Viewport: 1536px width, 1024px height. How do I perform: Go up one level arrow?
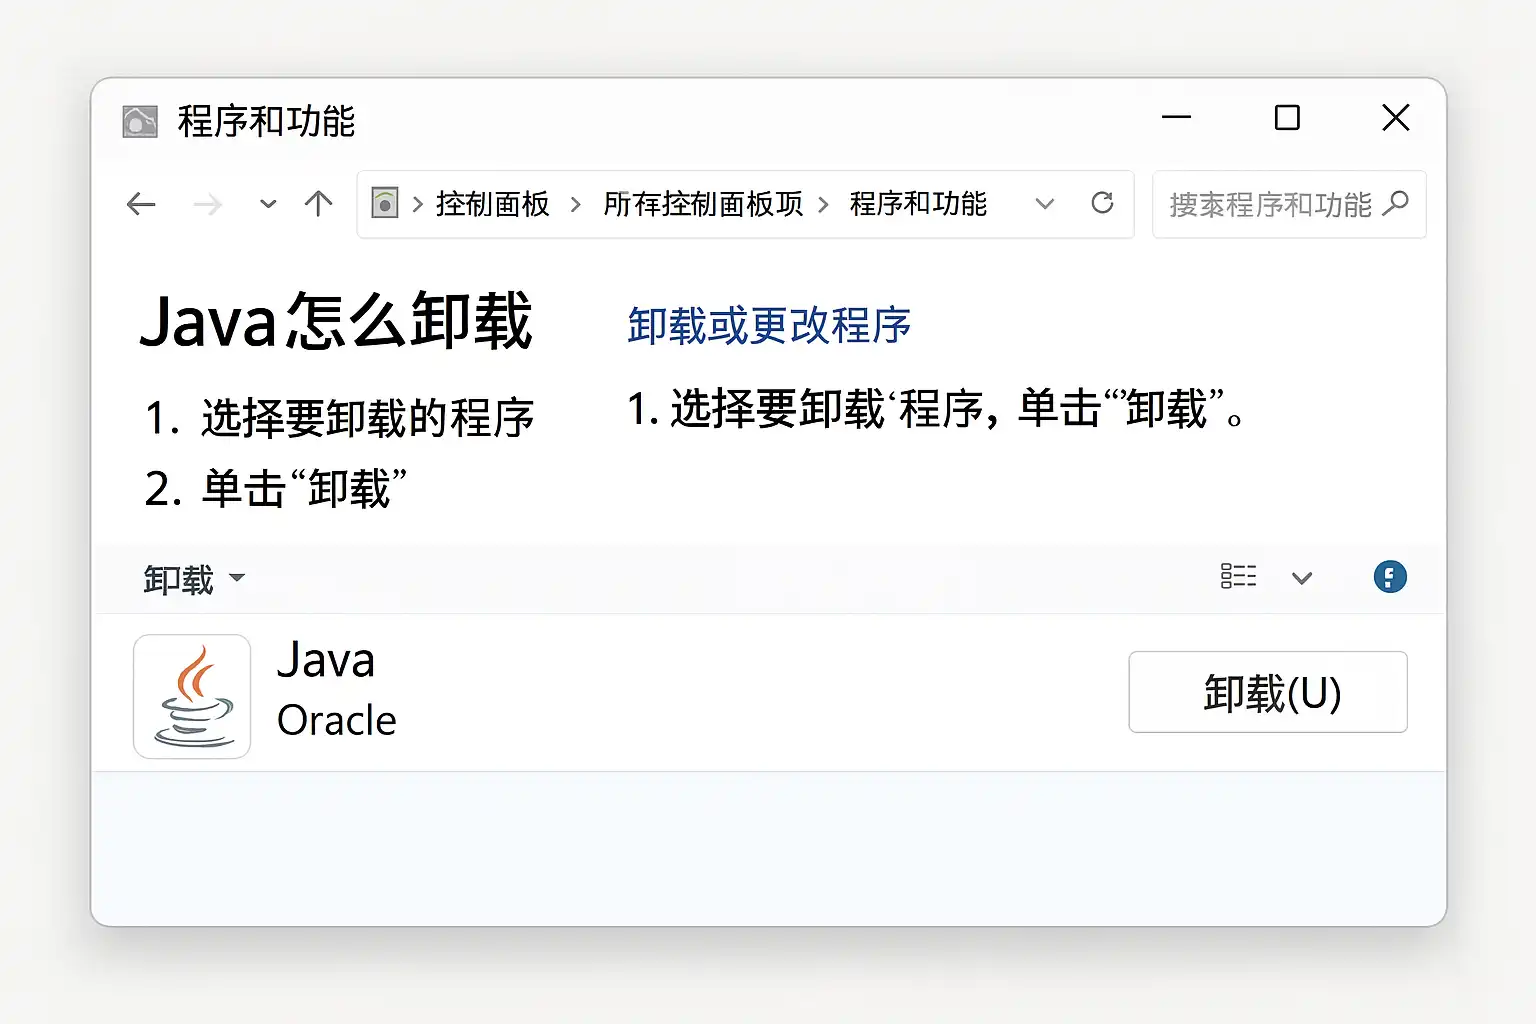pyautogui.click(x=318, y=204)
